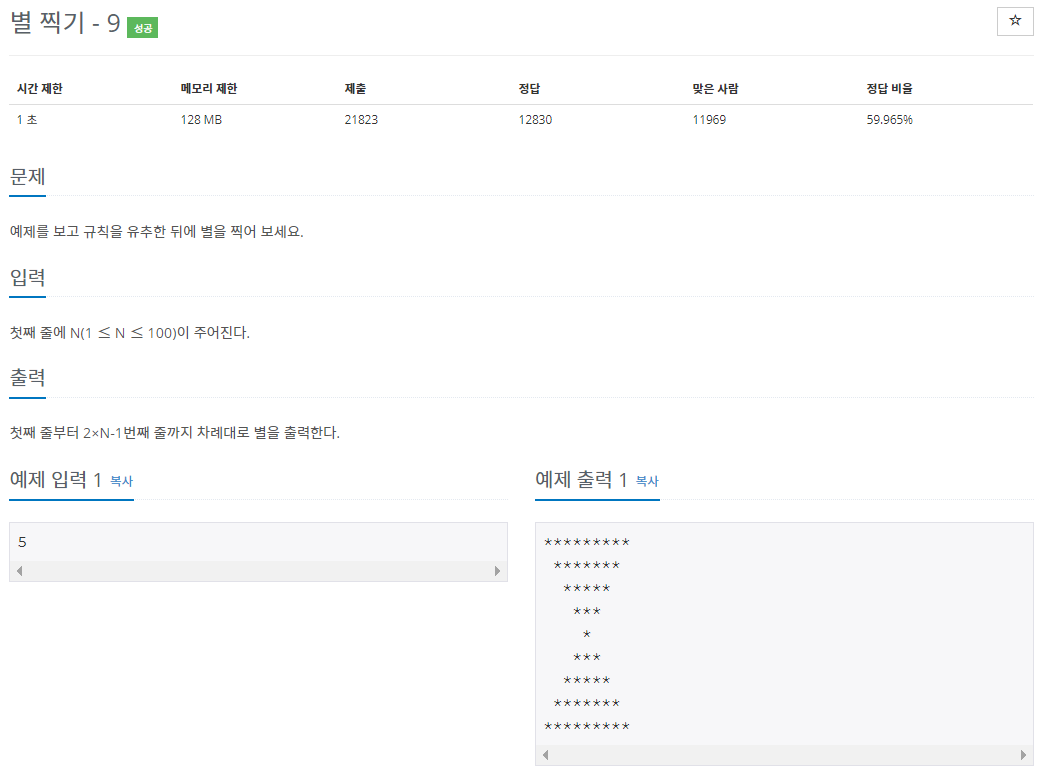Click the single-star middle line of example output
Screen dimensions: 1057x772
click(x=586, y=634)
